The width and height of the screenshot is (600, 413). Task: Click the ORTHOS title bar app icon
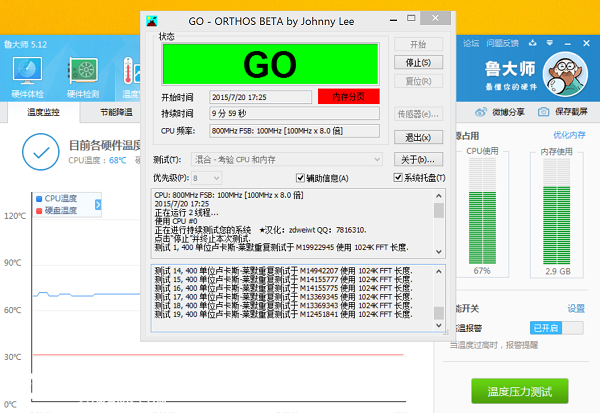pyautogui.click(x=152, y=21)
